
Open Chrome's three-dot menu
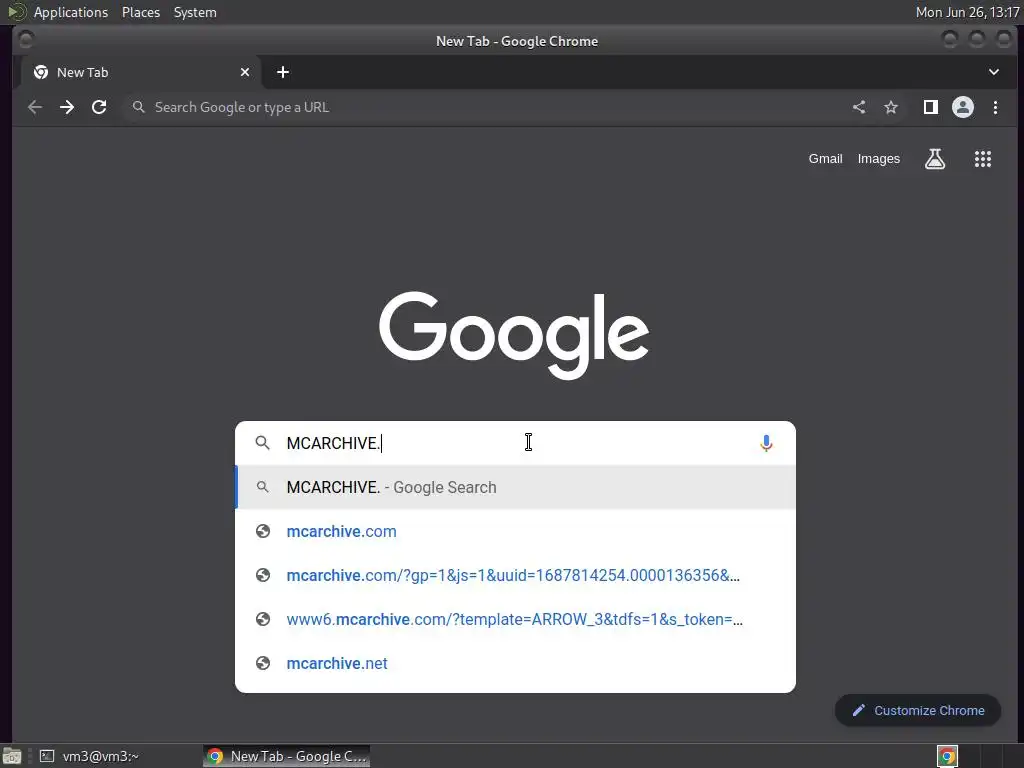pyautogui.click(x=995, y=107)
